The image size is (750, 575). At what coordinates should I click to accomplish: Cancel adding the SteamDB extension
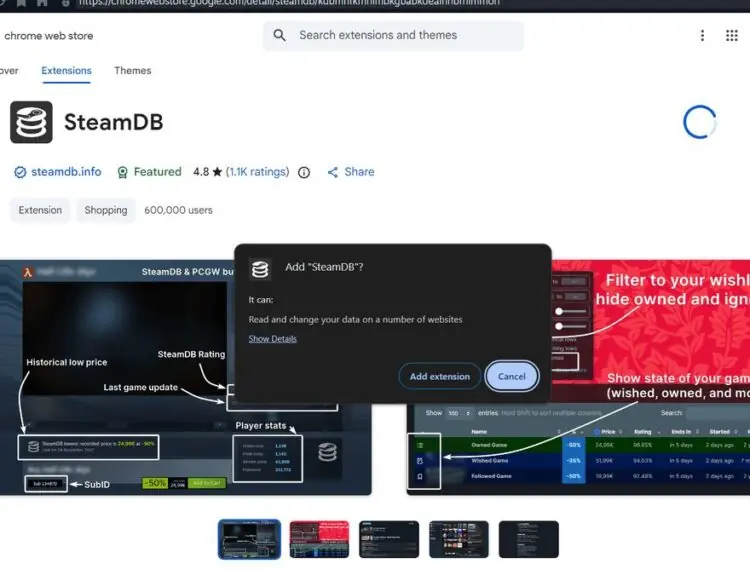coord(511,376)
